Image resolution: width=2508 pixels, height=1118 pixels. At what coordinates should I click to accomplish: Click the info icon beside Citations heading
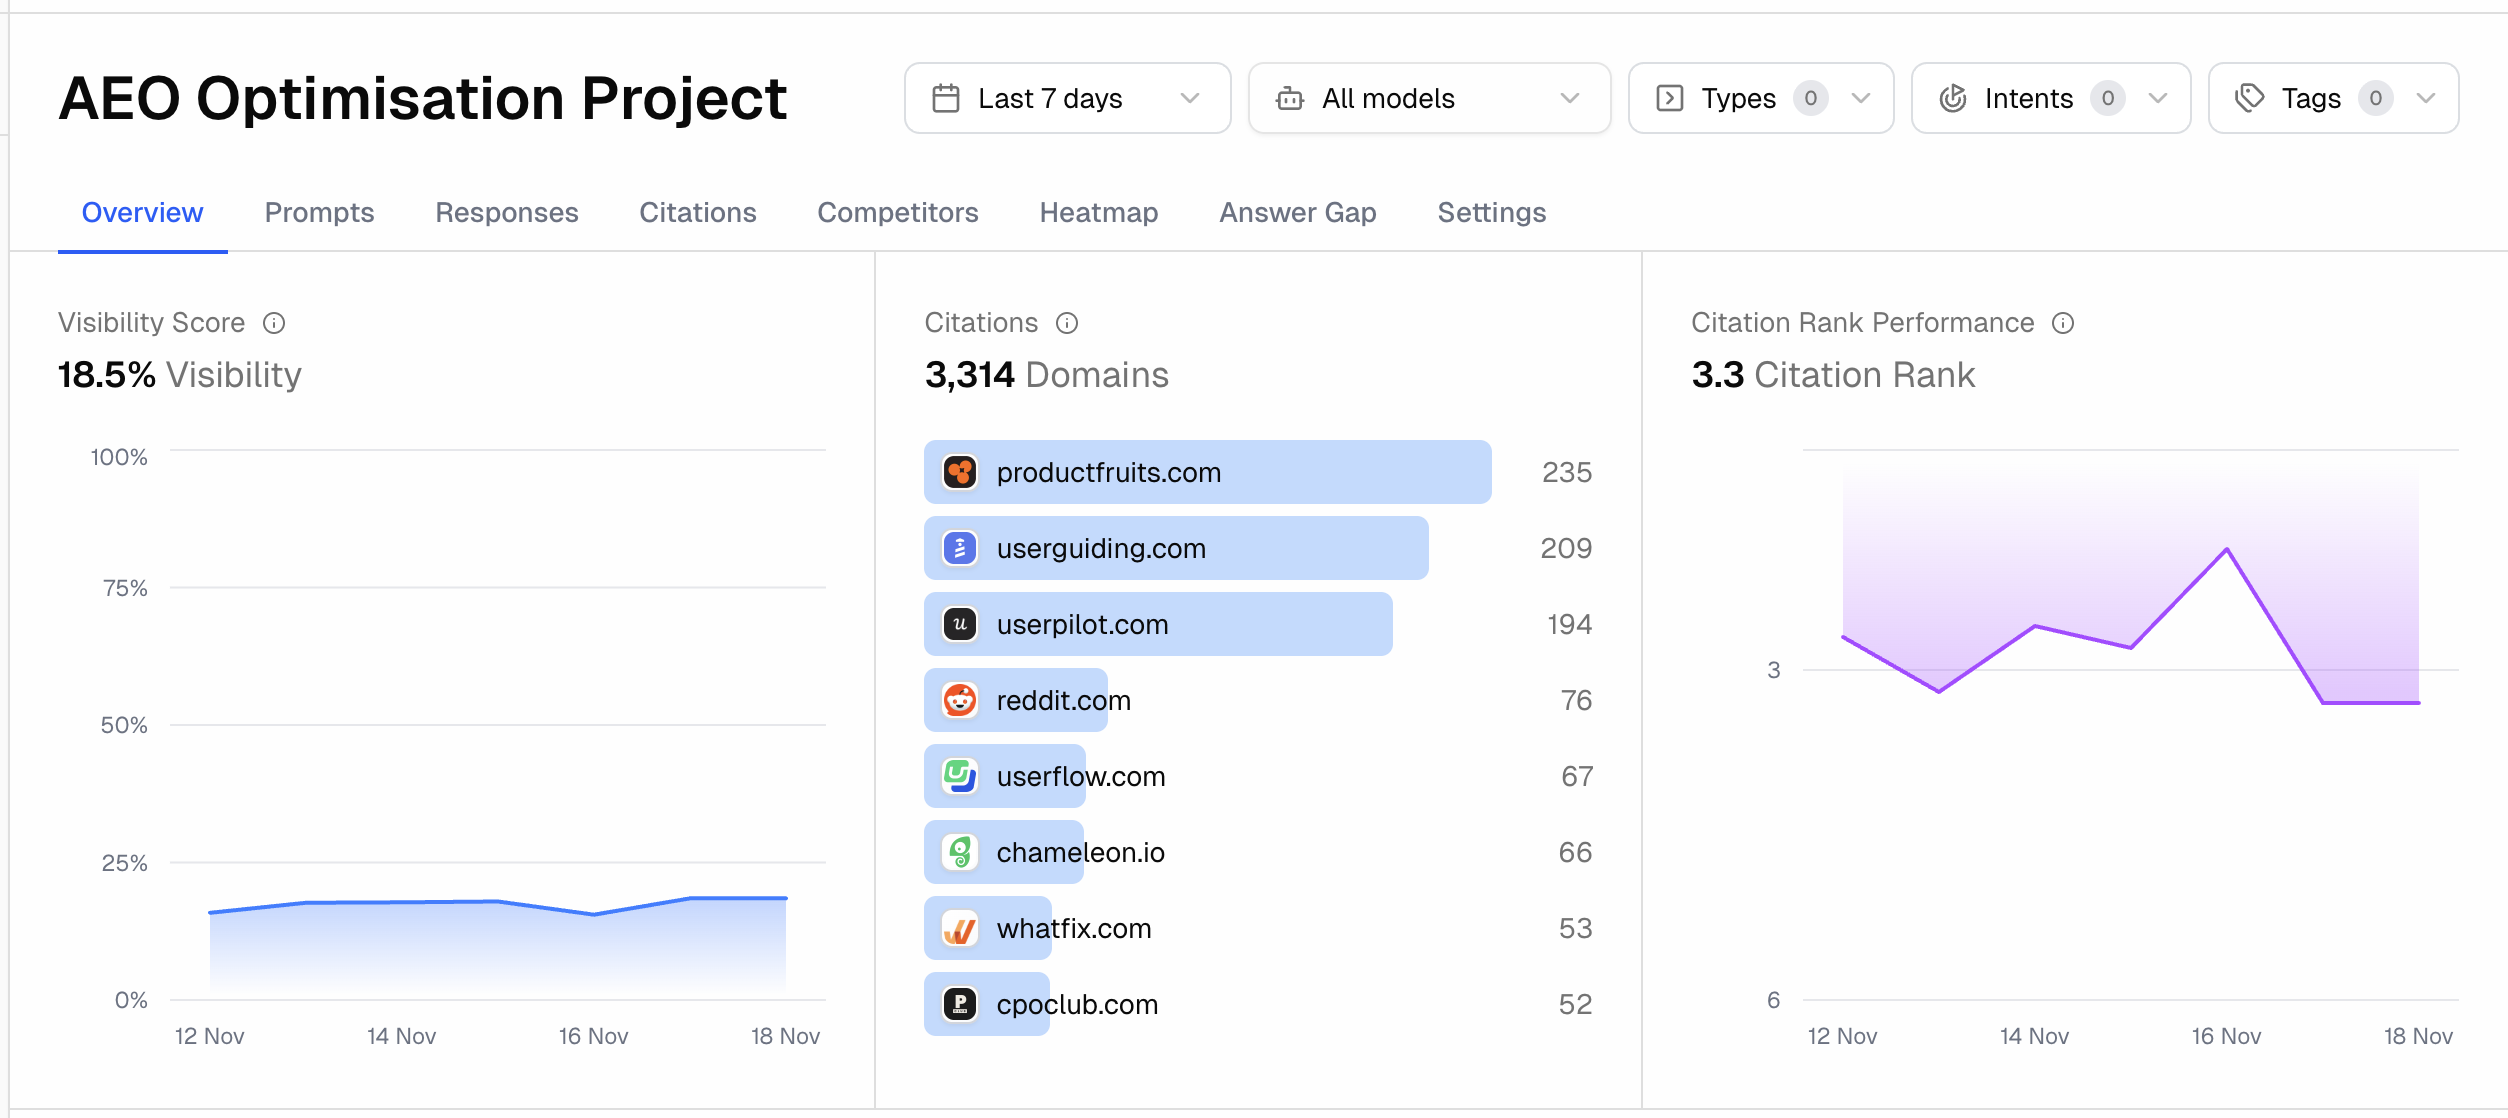tap(1068, 322)
